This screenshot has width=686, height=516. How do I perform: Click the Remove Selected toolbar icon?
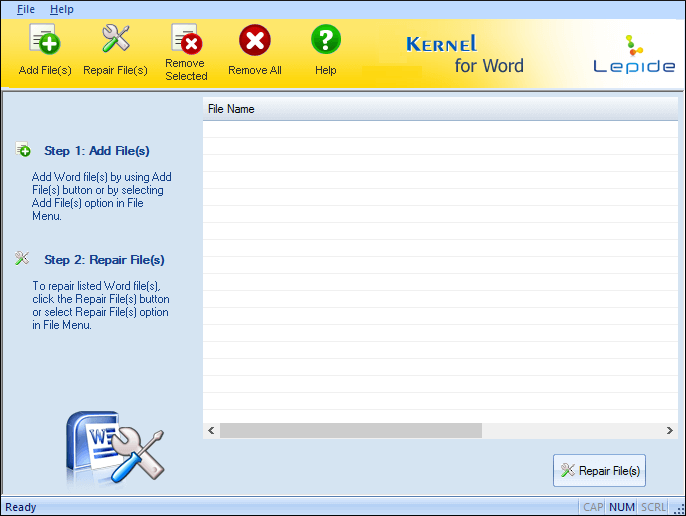click(x=186, y=39)
